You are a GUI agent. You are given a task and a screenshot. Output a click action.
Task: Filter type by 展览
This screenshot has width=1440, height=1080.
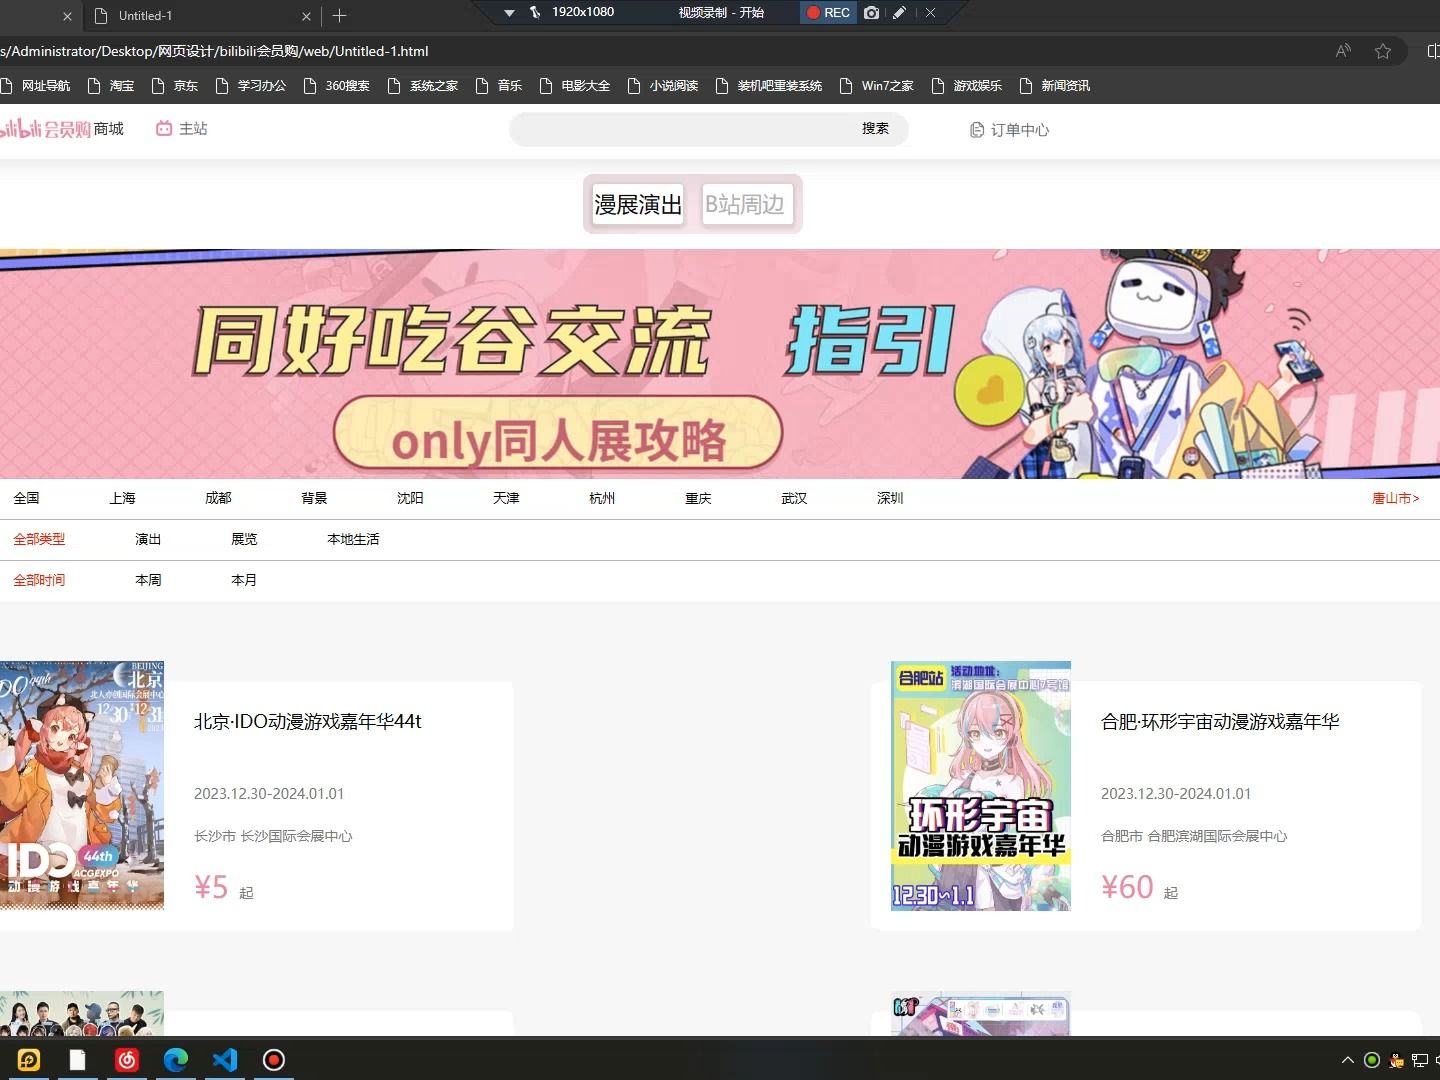244,539
